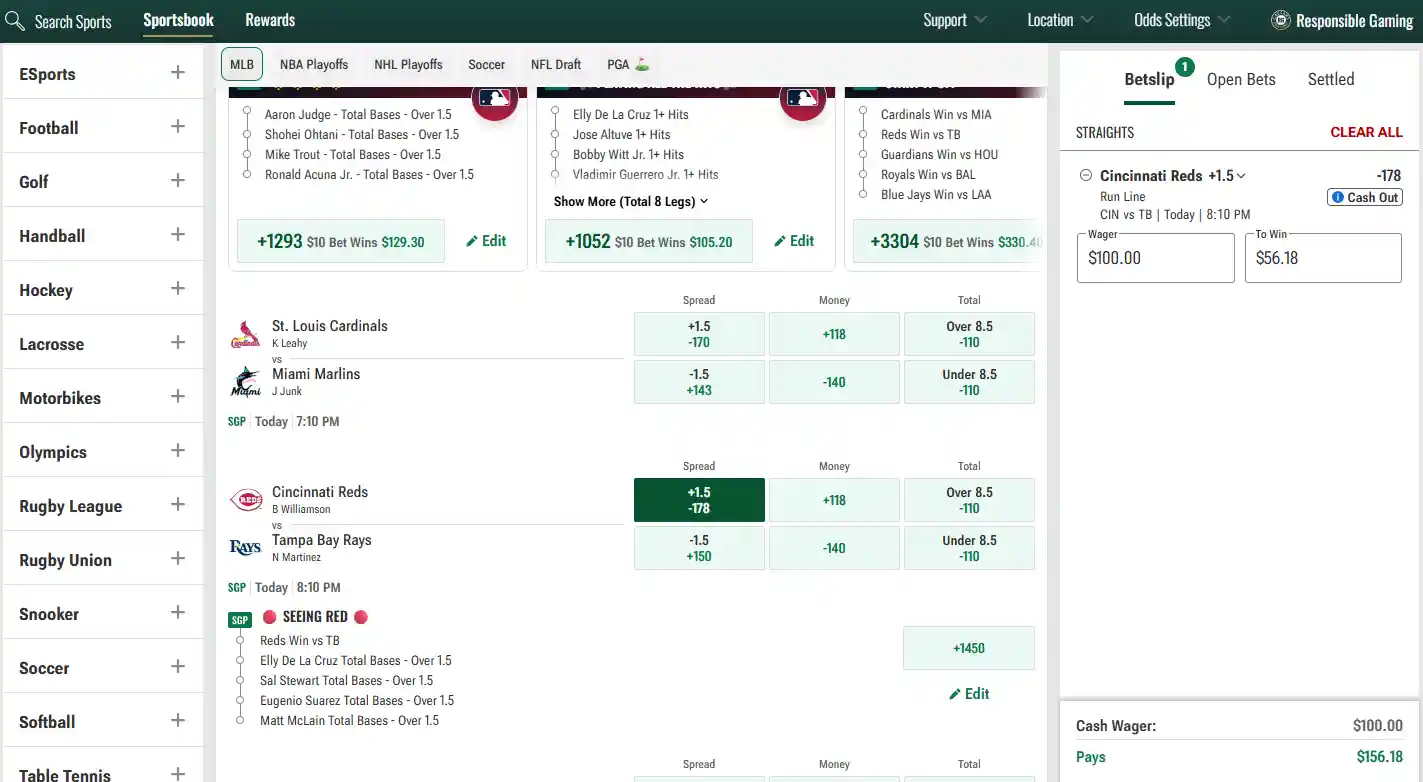Expand the Motorbikes category plus icon
The height and width of the screenshot is (782, 1423).
click(x=178, y=396)
